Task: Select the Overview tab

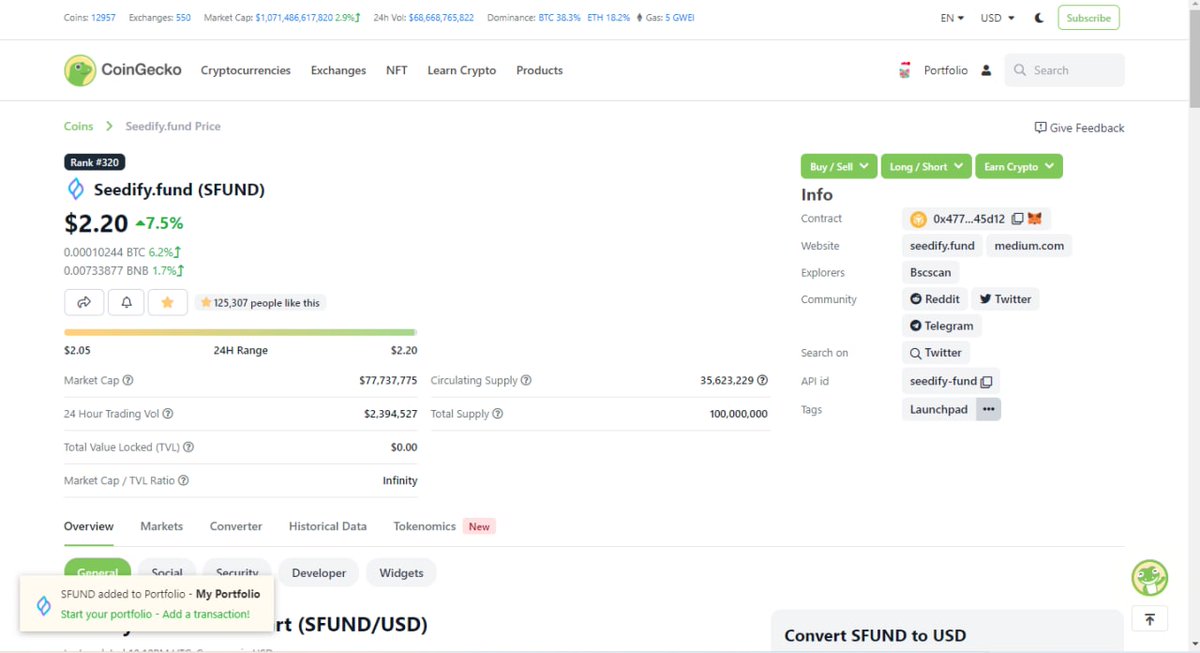Action: [x=89, y=526]
